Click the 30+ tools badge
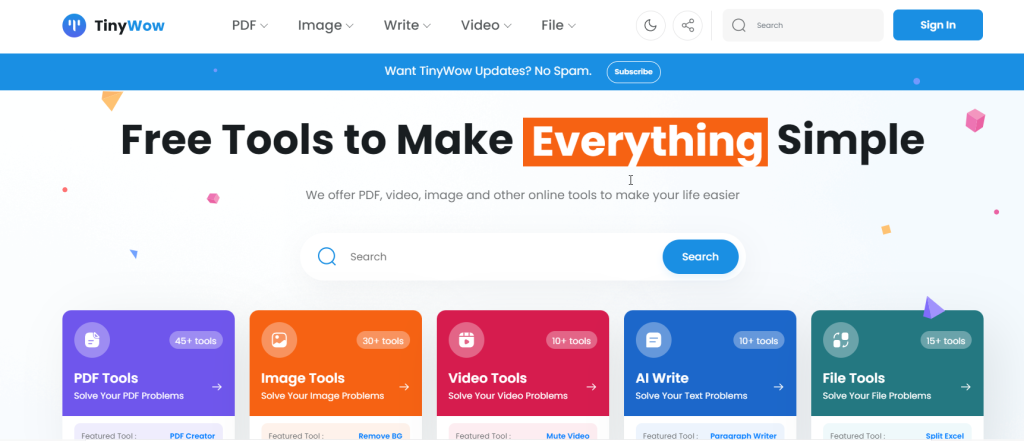The width and height of the screenshot is (1024, 441). point(383,340)
